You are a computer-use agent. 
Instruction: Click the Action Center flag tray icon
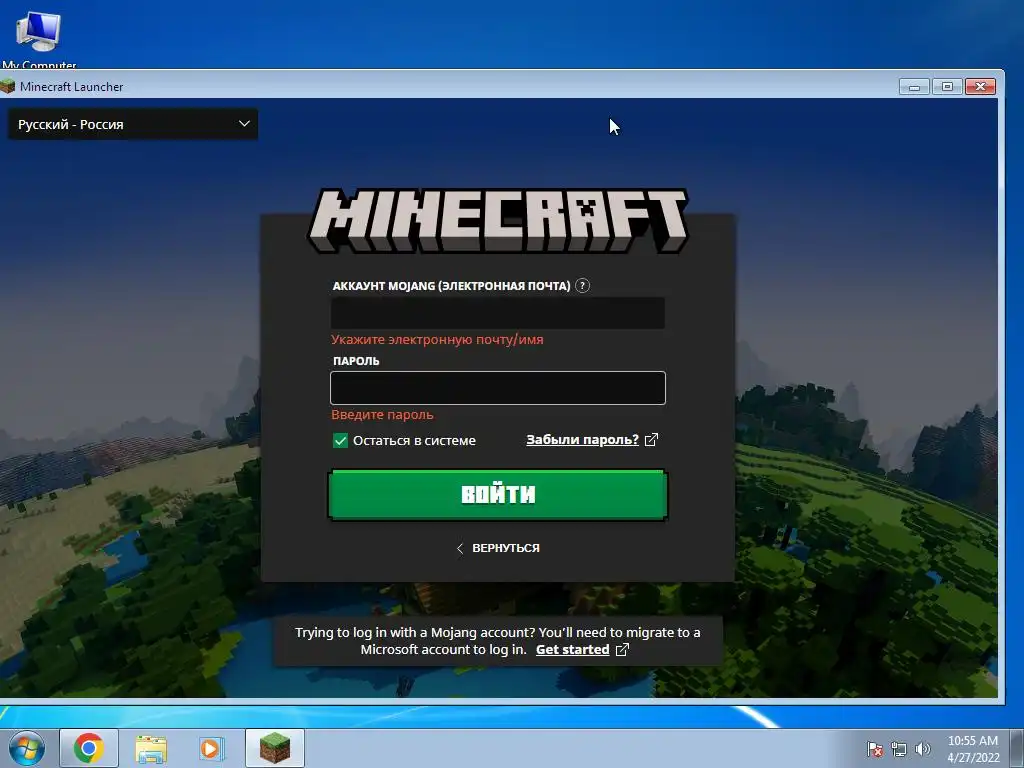(x=875, y=749)
